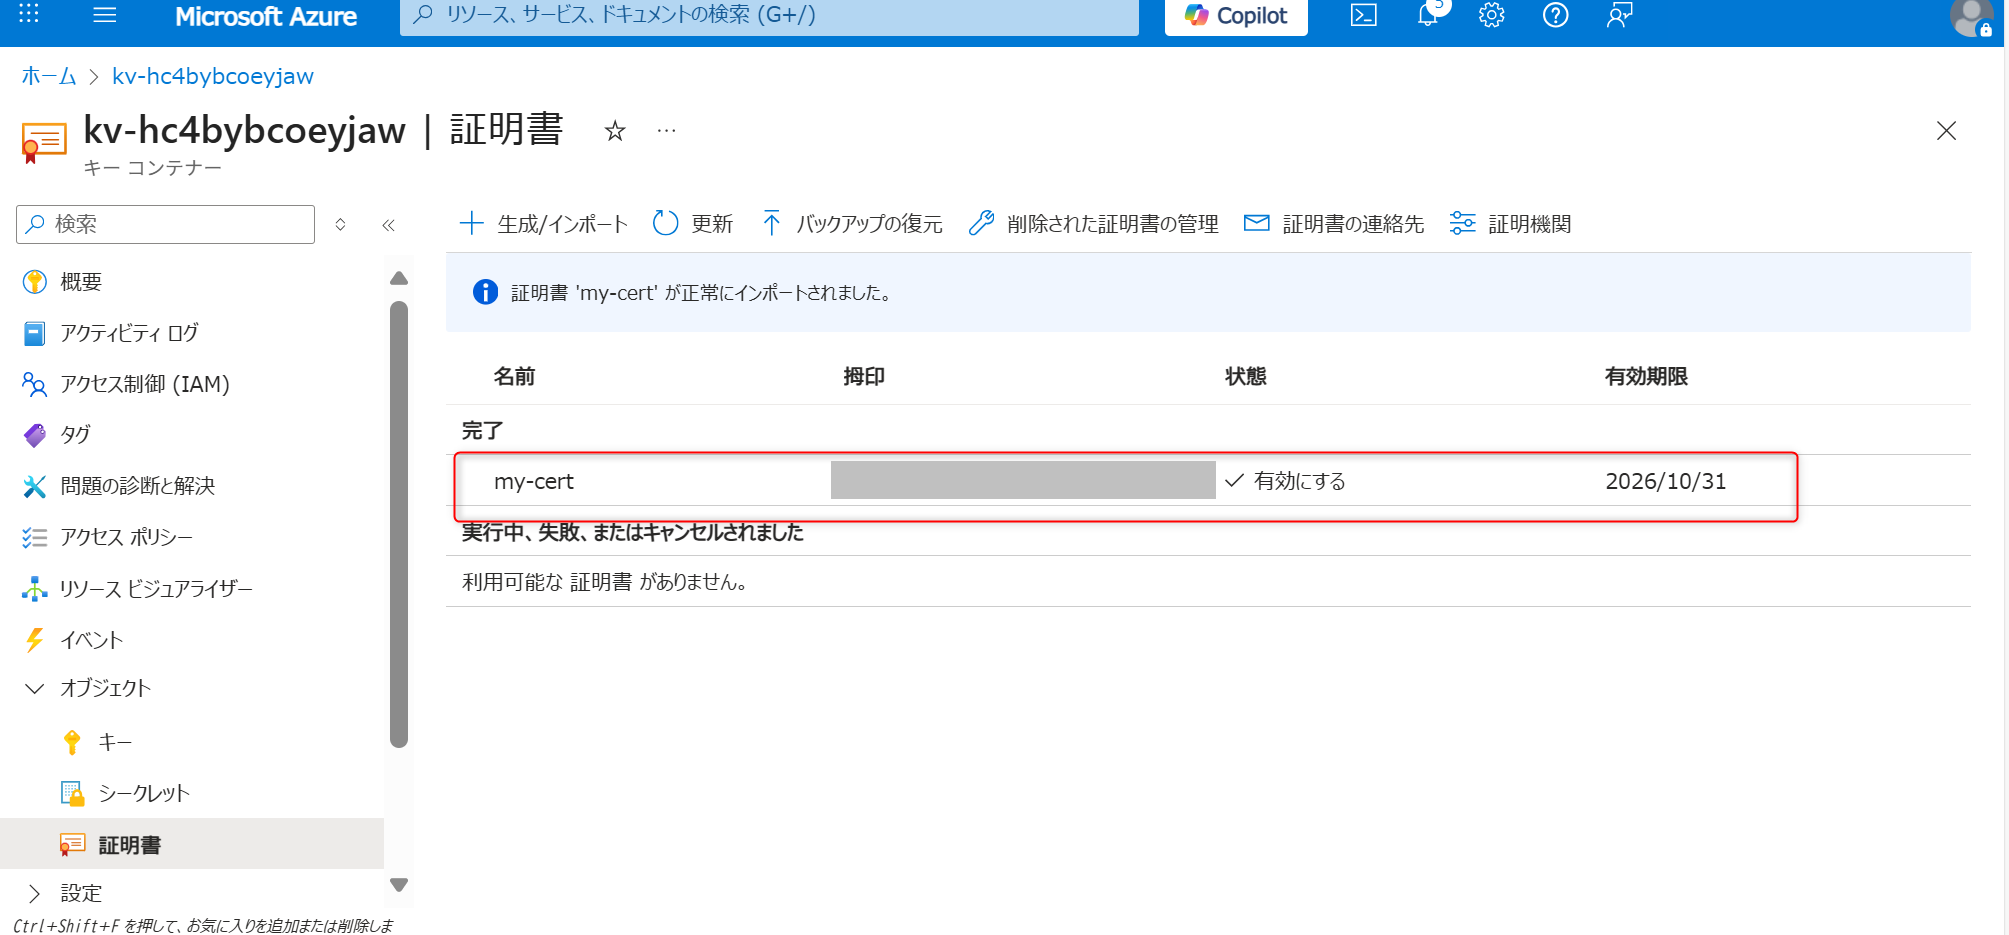Image resolution: width=2009 pixels, height=935 pixels.
Task: Collapse the オブジェクト section
Action: click(35, 688)
